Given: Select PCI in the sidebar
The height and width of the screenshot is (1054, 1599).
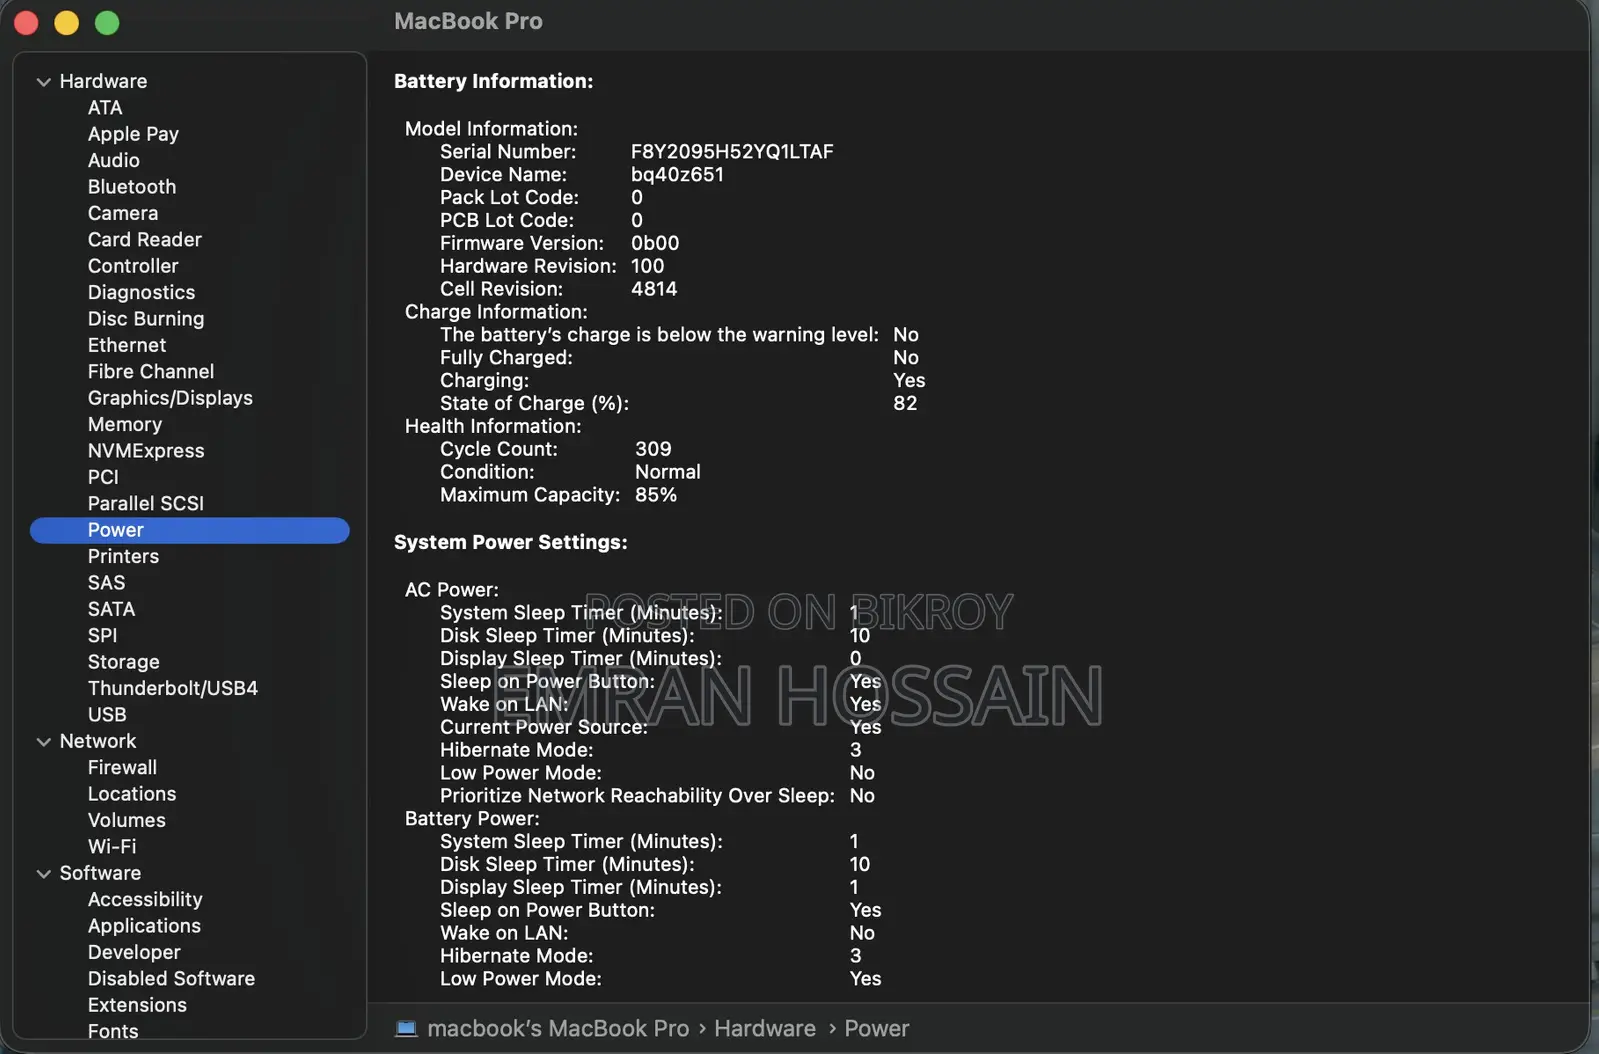Looking at the screenshot, I should point(103,477).
